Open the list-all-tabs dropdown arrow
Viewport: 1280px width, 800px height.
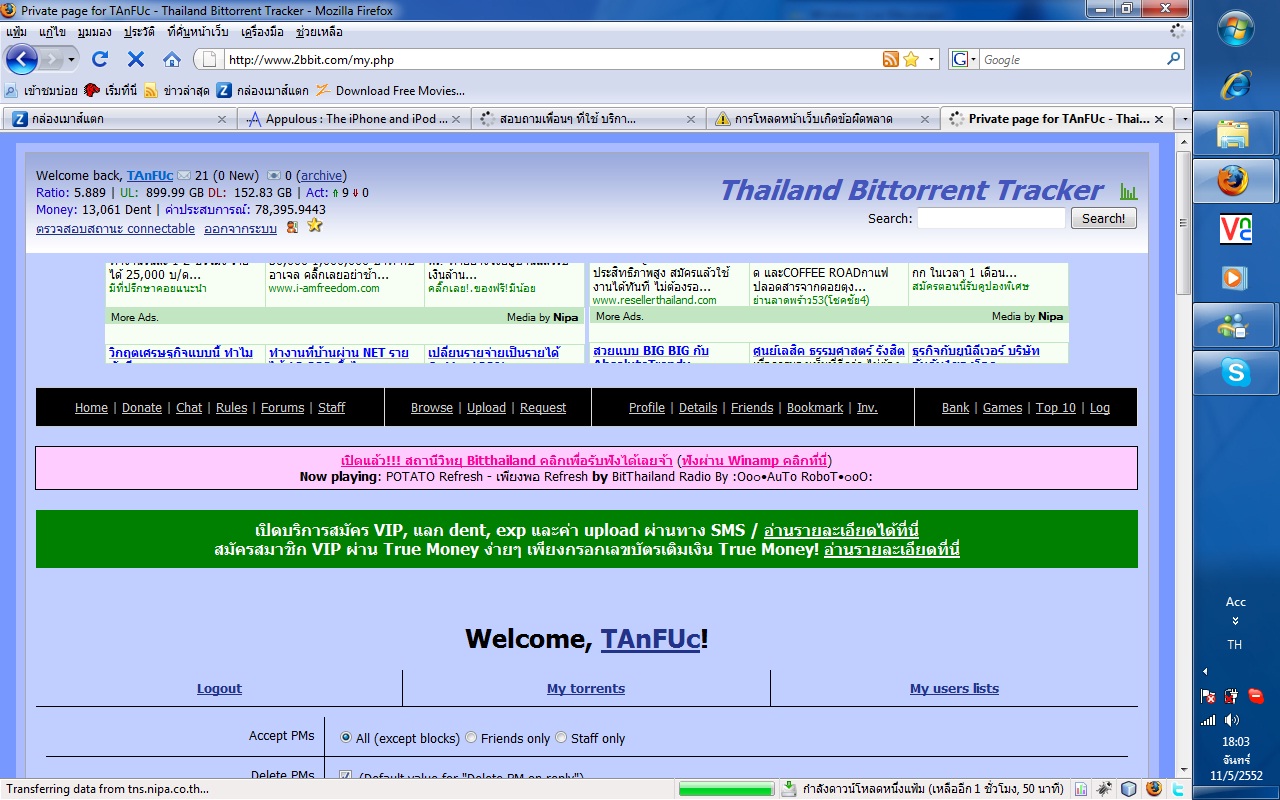1184,118
